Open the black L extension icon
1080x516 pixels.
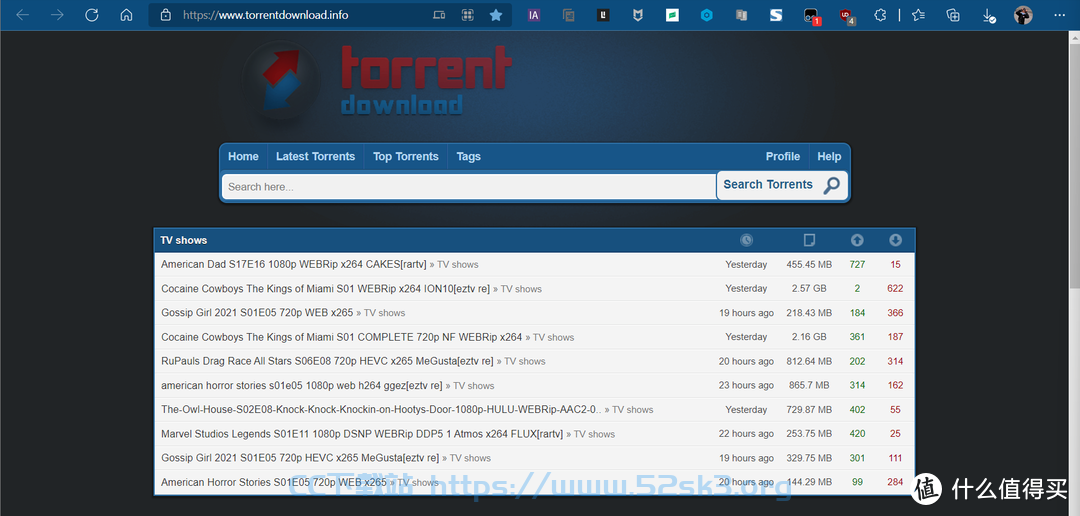click(x=603, y=15)
